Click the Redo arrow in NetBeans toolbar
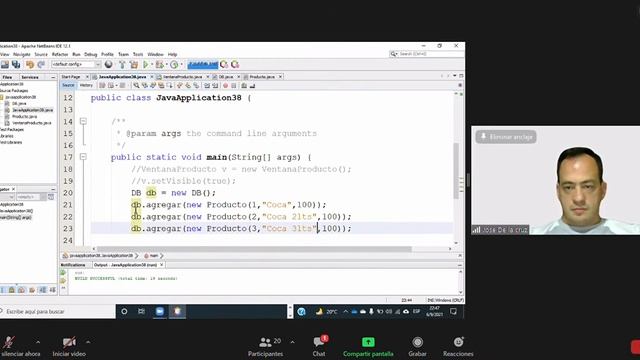This screenshot has height=360, width=640. click(x=41, y=64)
